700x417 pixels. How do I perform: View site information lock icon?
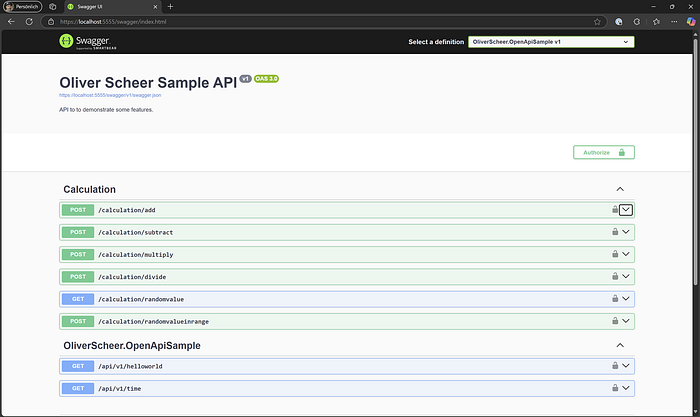click(51, 21)
